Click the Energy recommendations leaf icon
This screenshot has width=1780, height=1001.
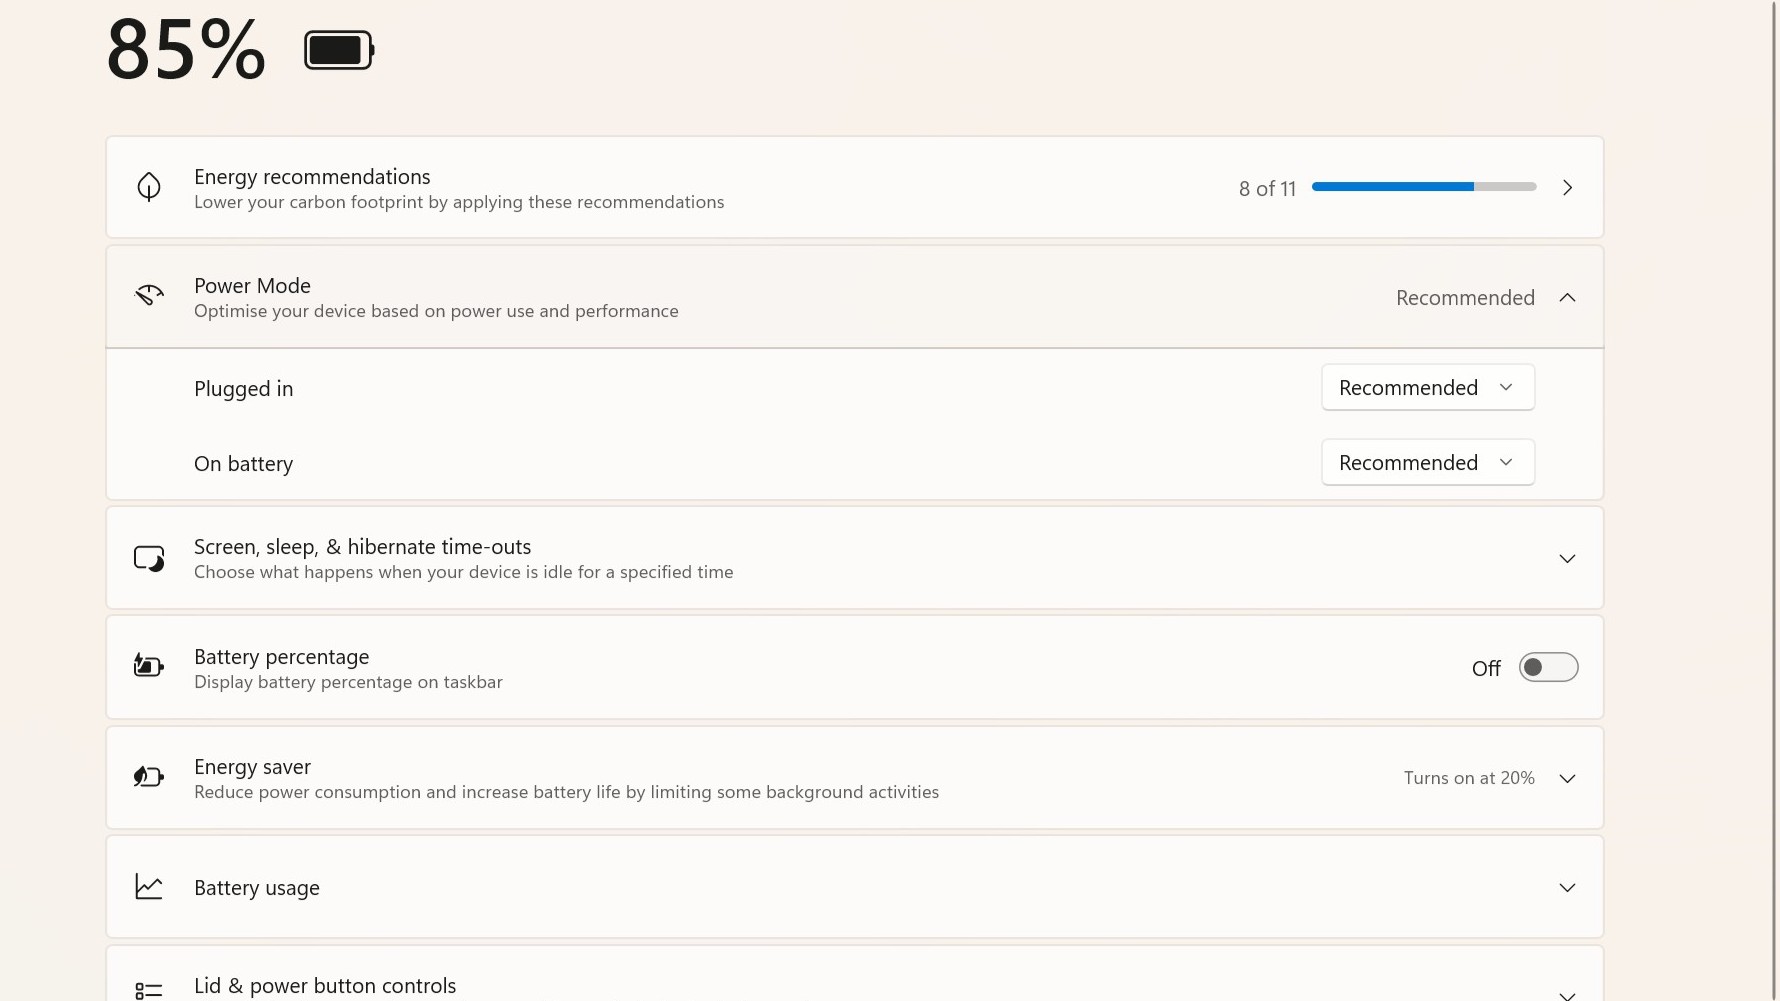point(148,187)
